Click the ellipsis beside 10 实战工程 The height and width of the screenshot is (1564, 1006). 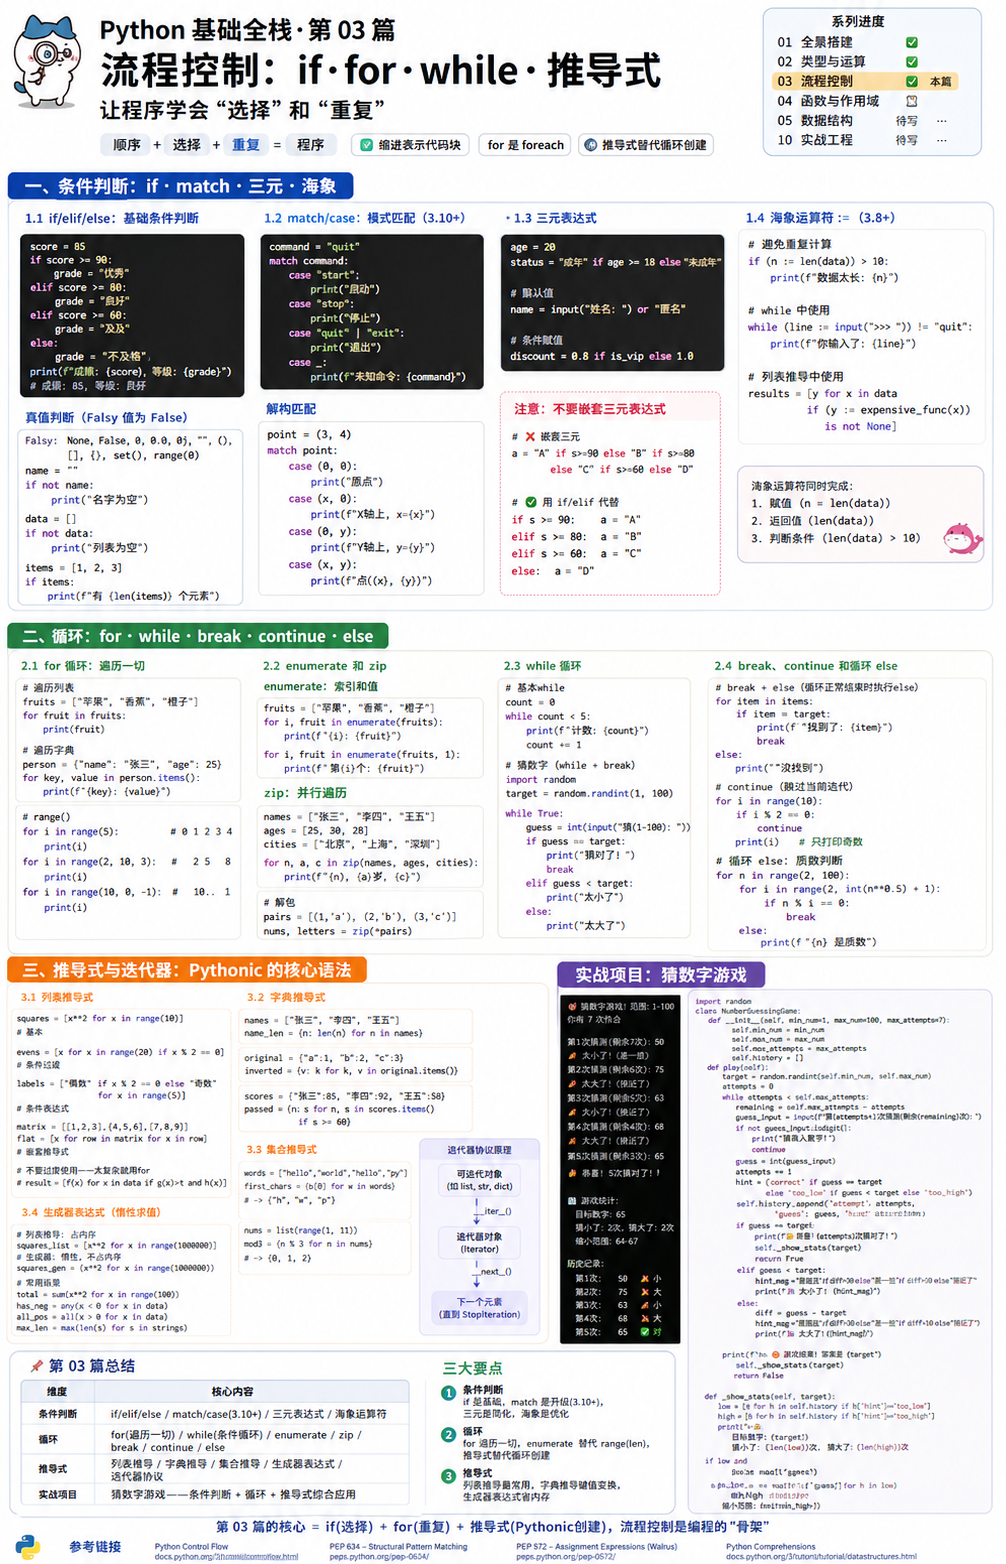[941, 140]
